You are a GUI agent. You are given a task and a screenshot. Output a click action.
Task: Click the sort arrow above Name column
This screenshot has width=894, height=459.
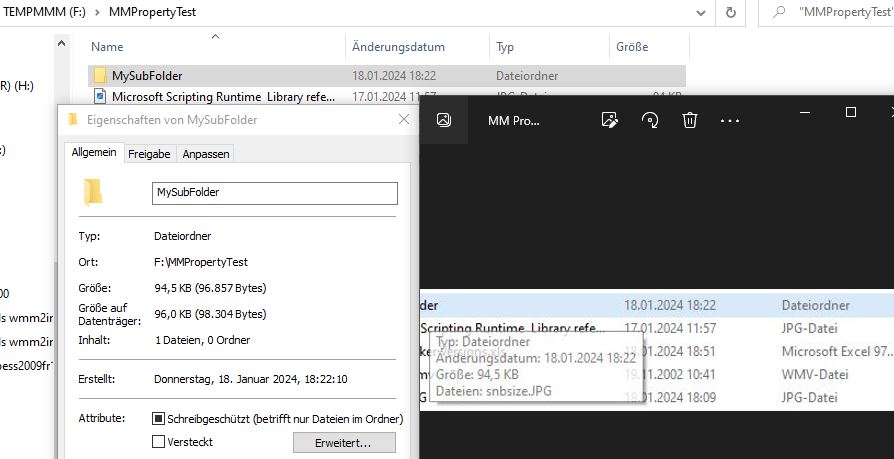(215, 37)
